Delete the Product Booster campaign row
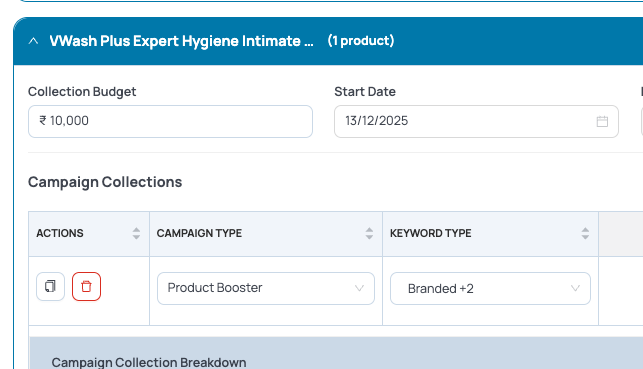This screenshot has height=369, width=643. [x=87, y=286]
